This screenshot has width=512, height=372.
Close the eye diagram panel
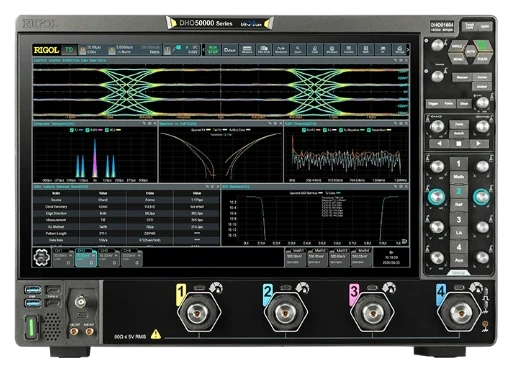[406, 60]
